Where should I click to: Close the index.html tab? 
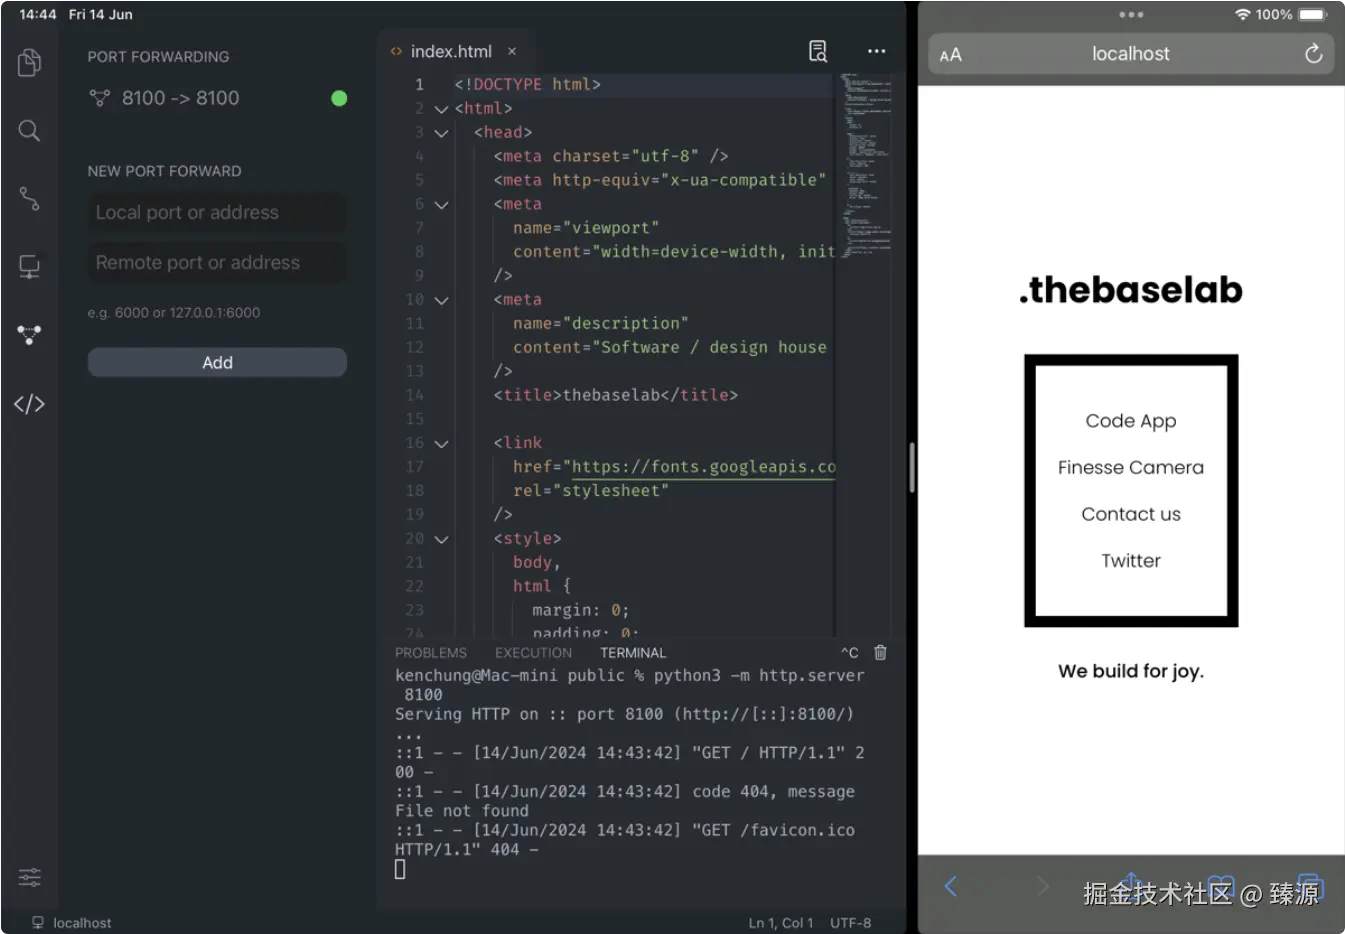coord(512,51)
